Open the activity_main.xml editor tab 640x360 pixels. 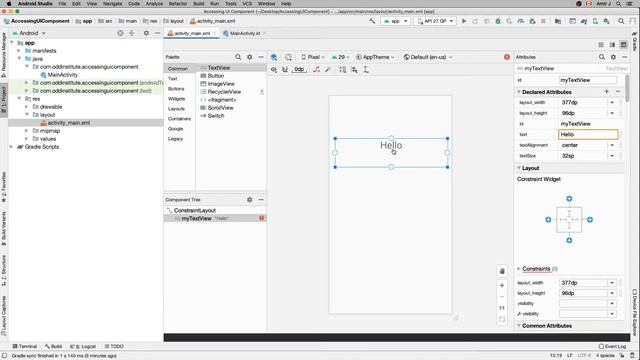pyautogui.click(x=192, y=33)
